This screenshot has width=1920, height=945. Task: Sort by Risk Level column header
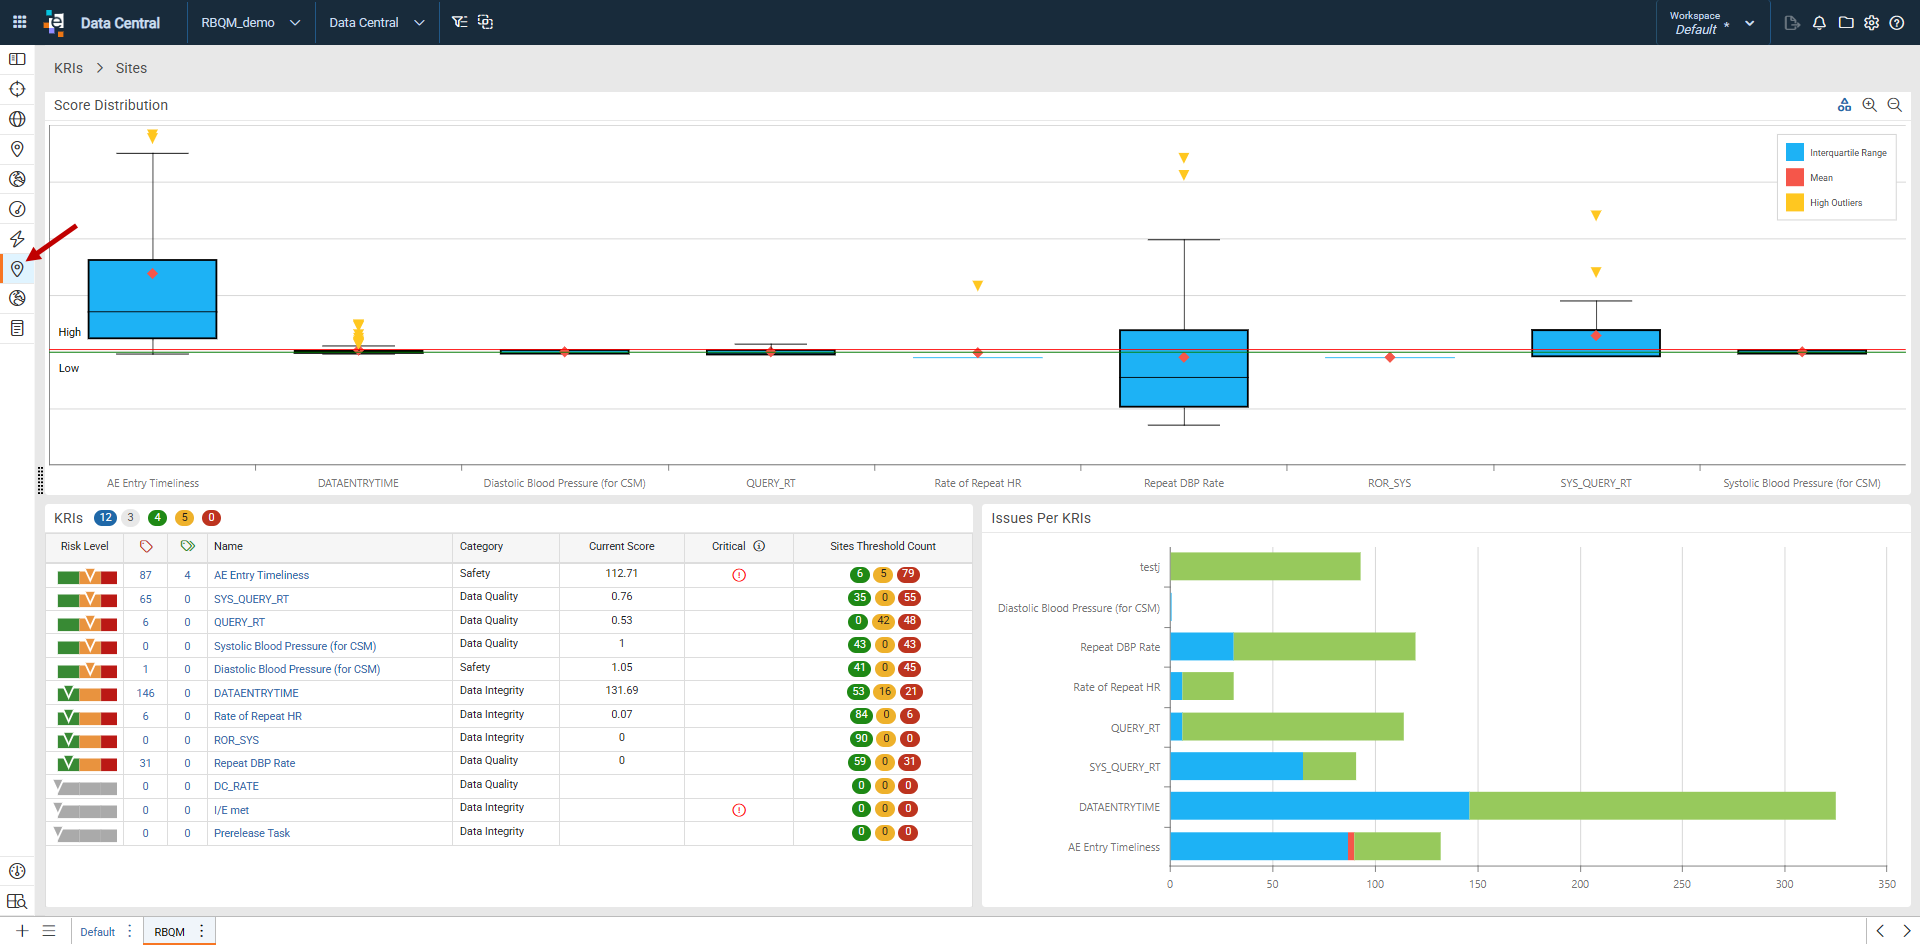tap(85, 546)
